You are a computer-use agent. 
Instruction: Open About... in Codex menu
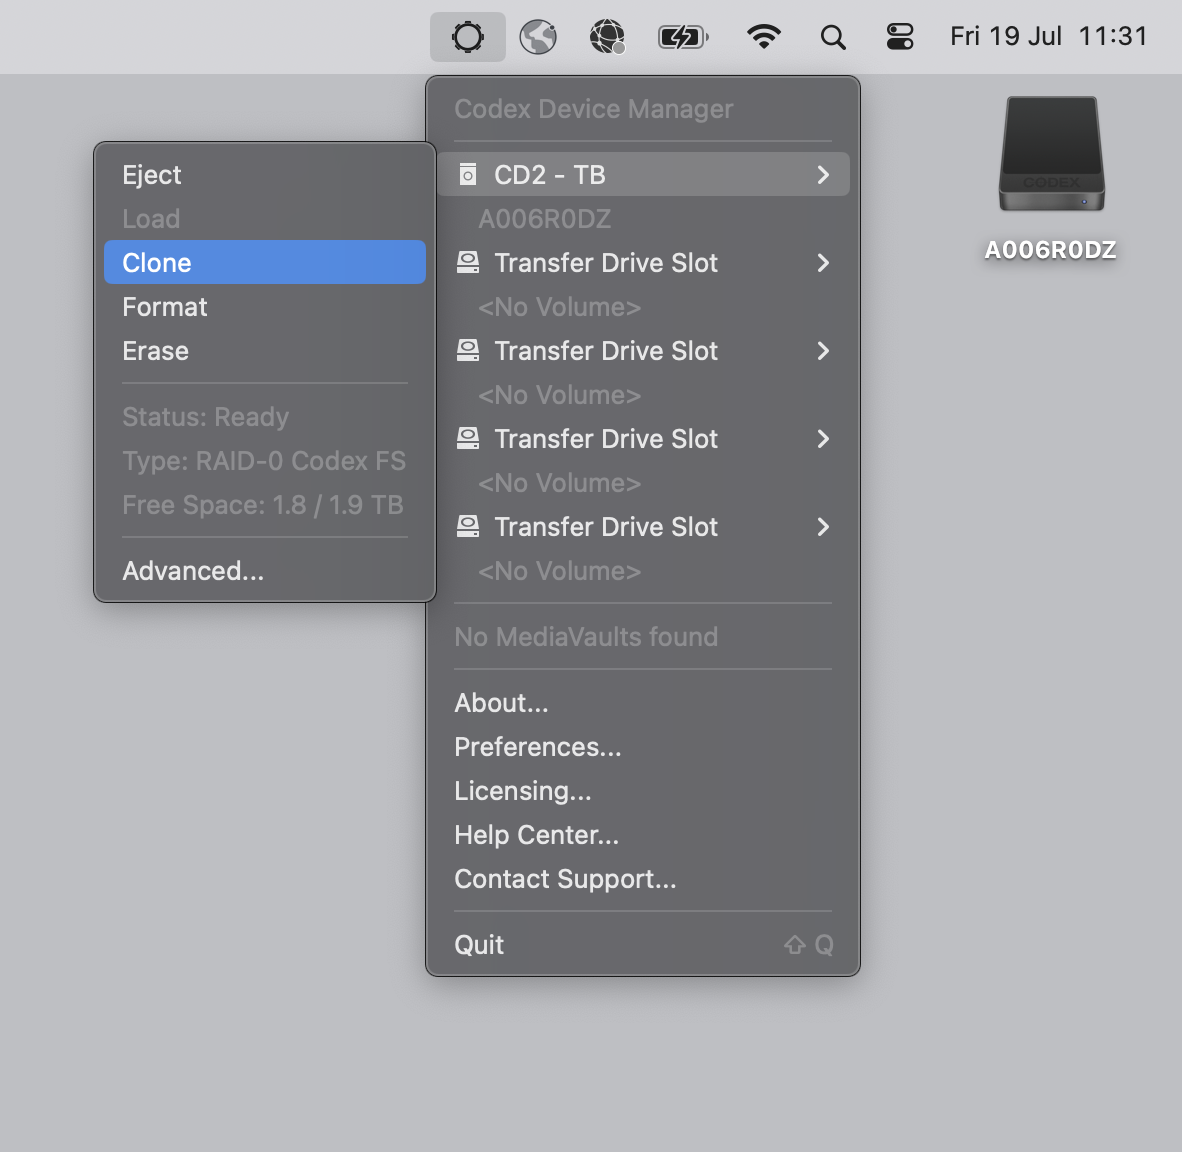643,703
